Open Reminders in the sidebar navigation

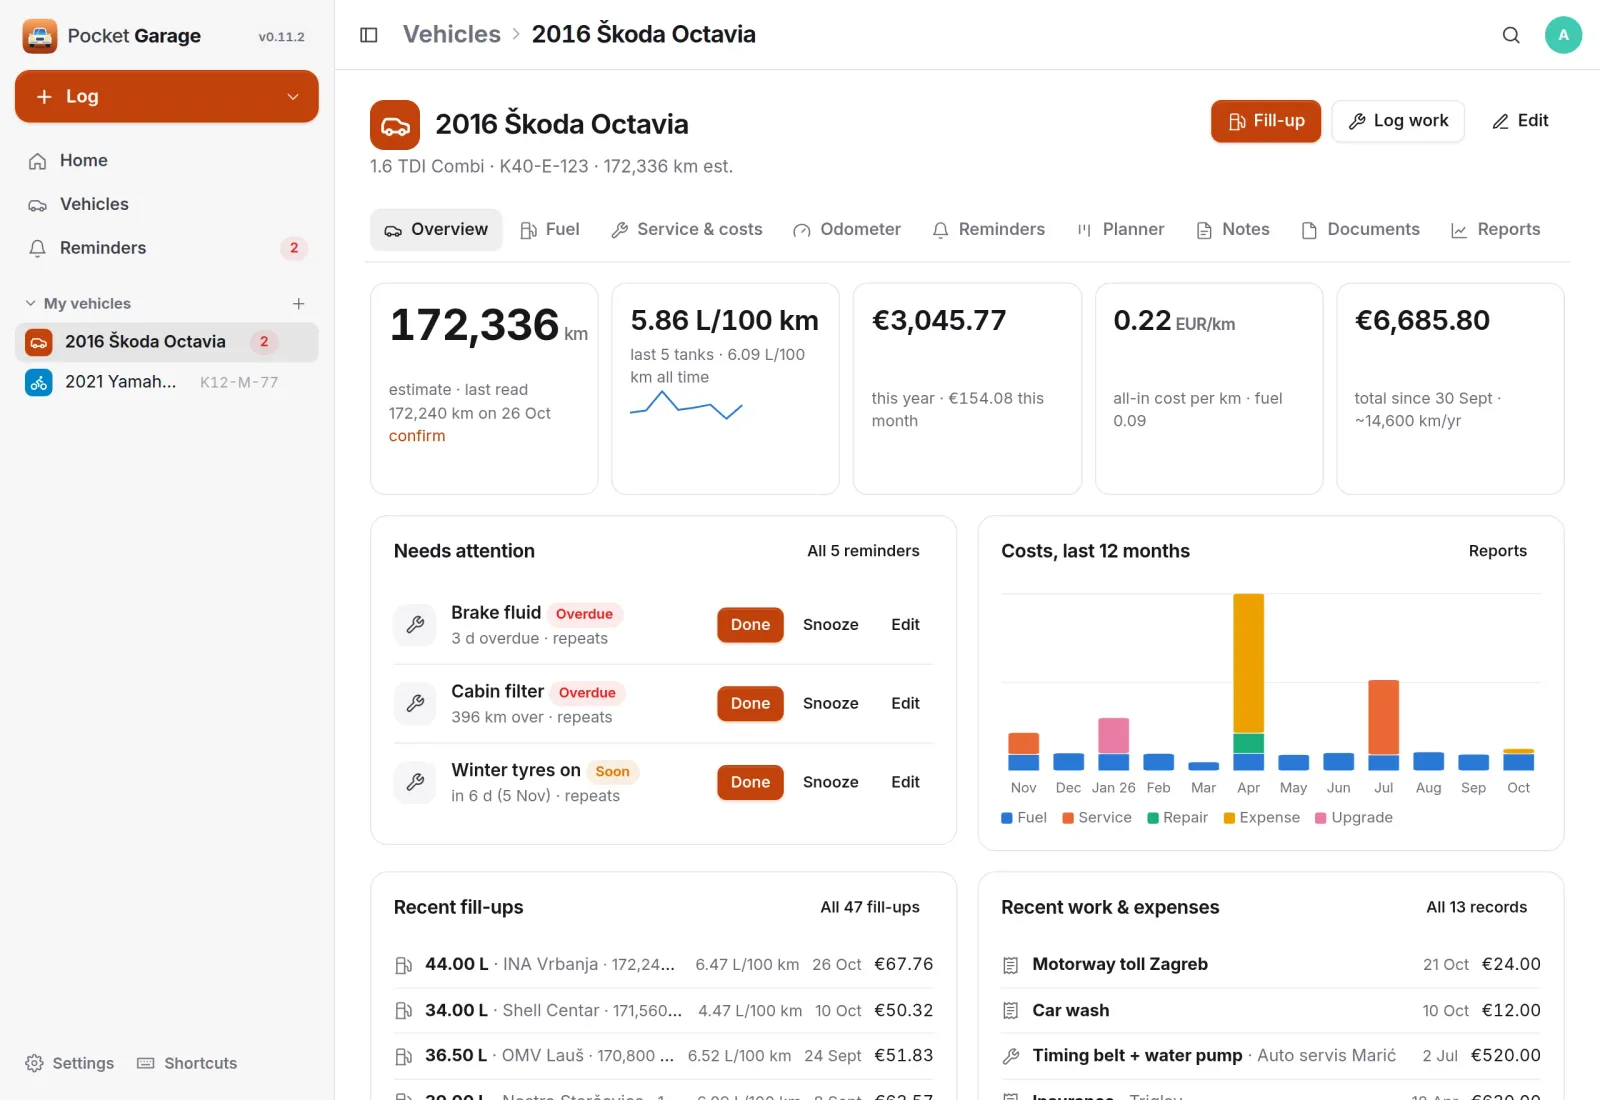(167, 248)
